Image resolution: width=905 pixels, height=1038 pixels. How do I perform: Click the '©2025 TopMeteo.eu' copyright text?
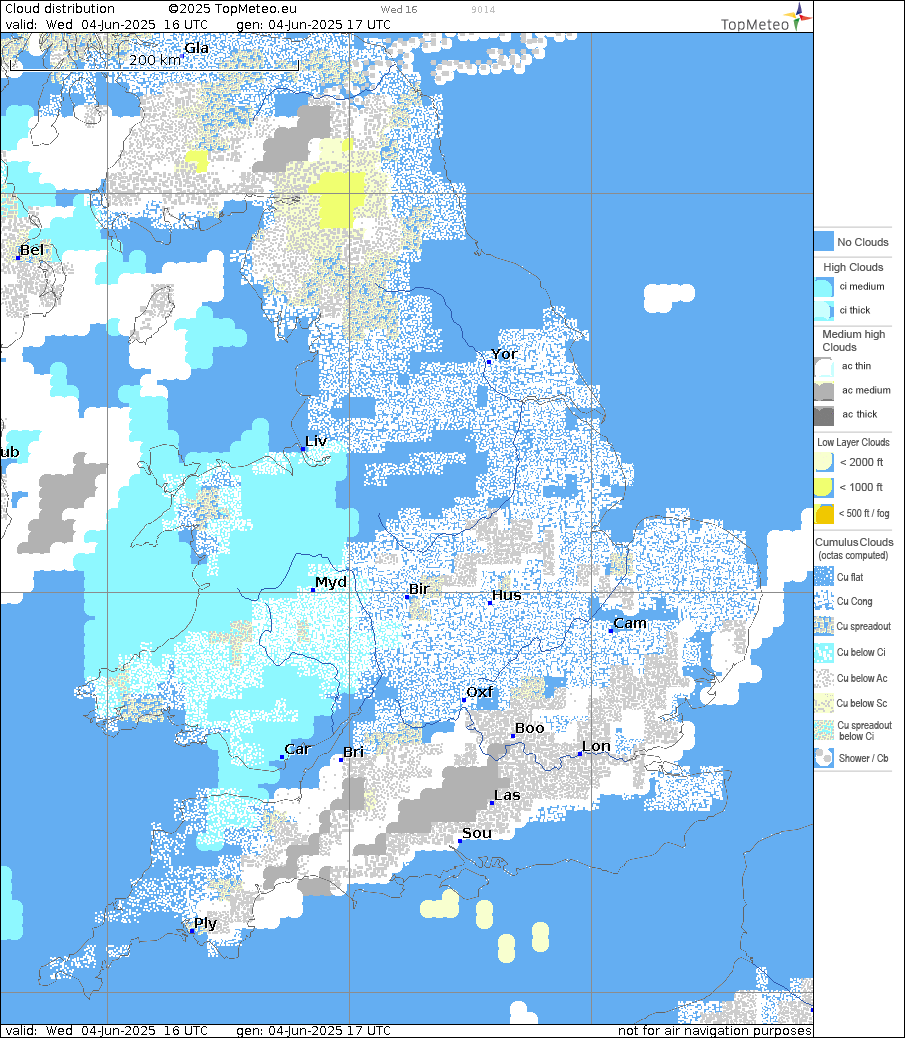pos(232,9)
